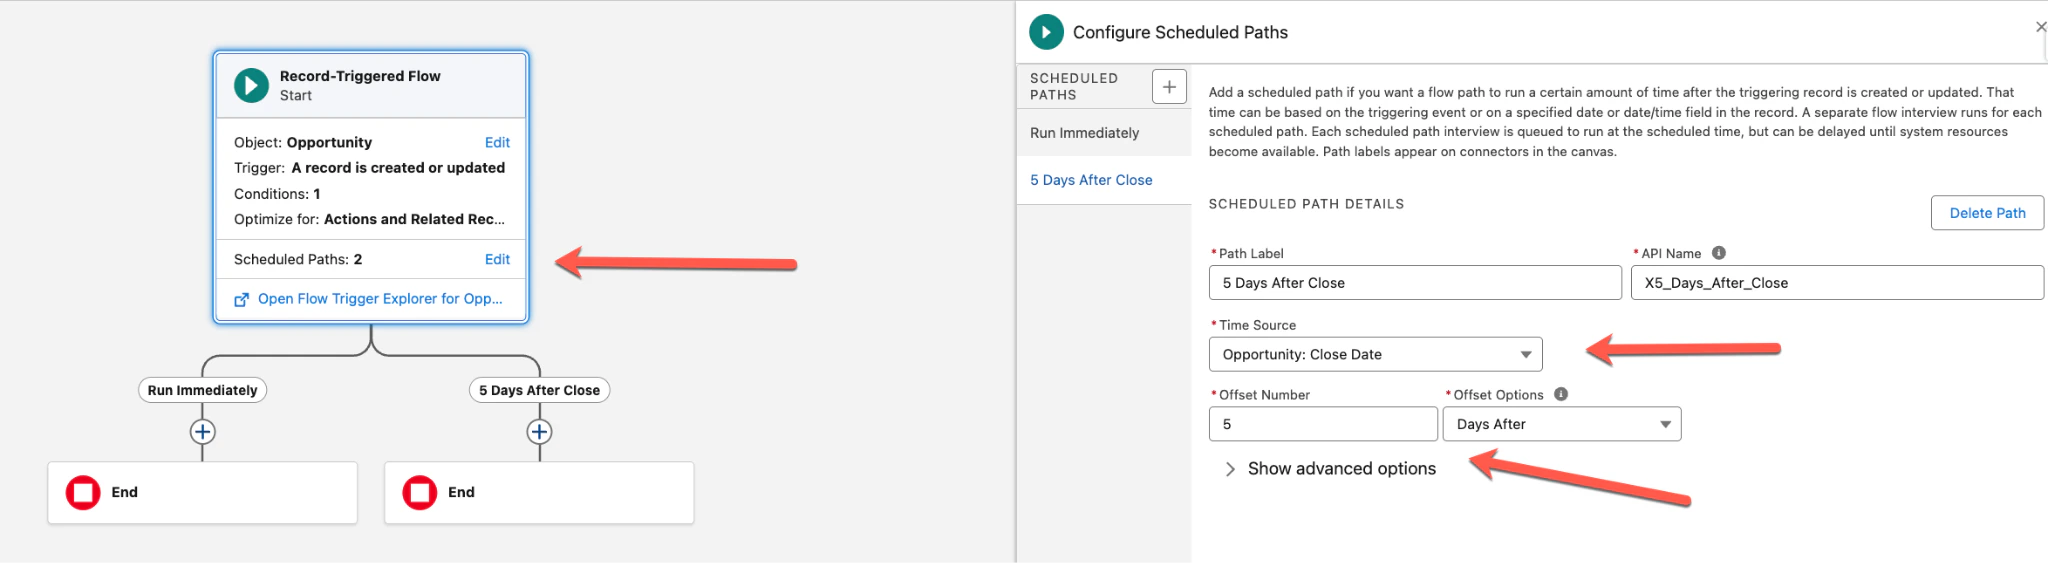Show API Name info tooltip icon
2048x563 pixels.
[x=1718, y=253]
